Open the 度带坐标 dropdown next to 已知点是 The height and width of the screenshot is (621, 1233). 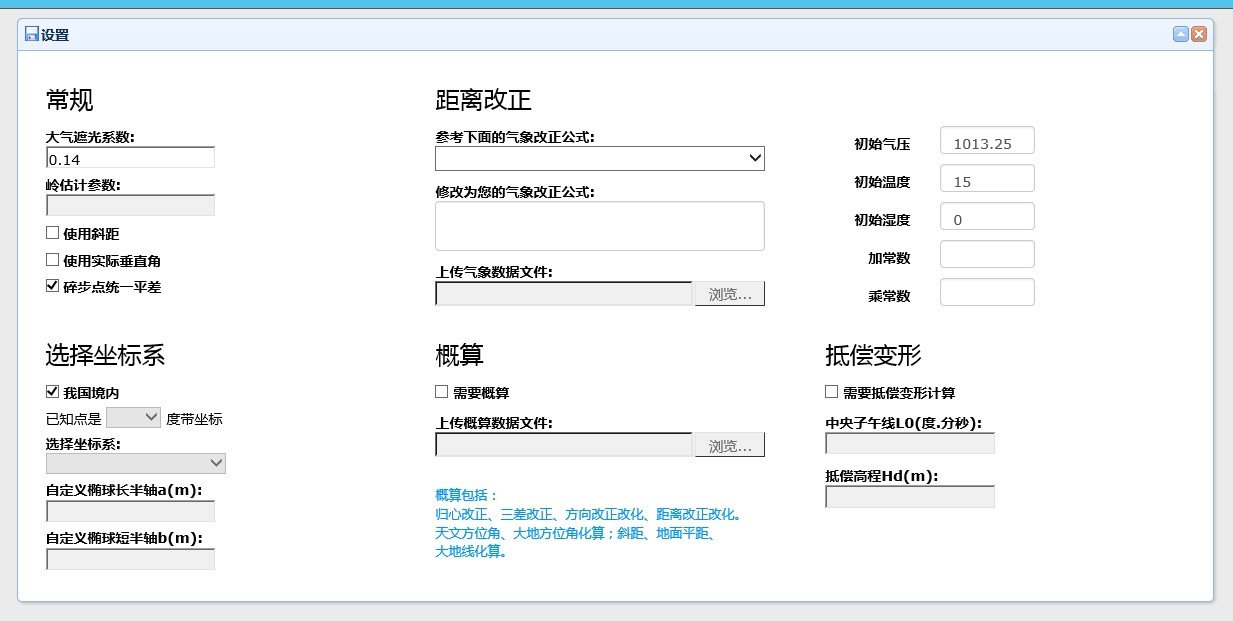point(133,417)
